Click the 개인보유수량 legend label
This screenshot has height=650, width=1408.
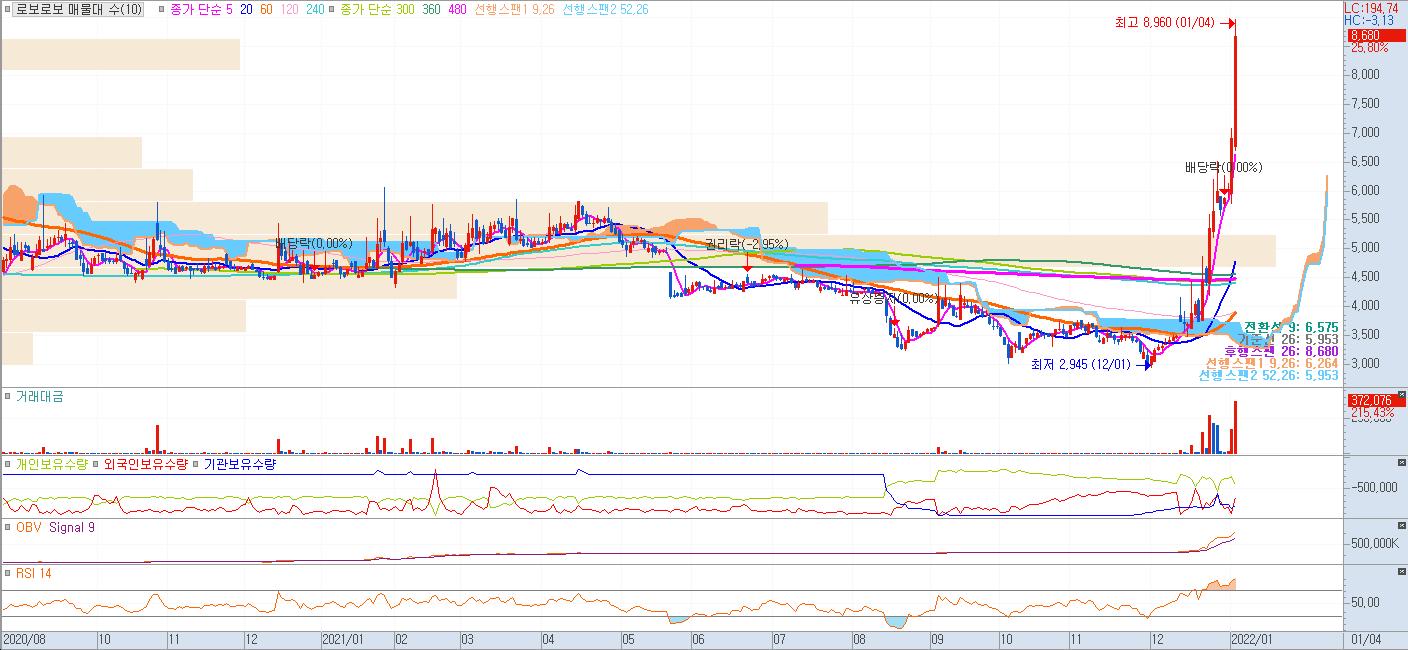[50, 465]
